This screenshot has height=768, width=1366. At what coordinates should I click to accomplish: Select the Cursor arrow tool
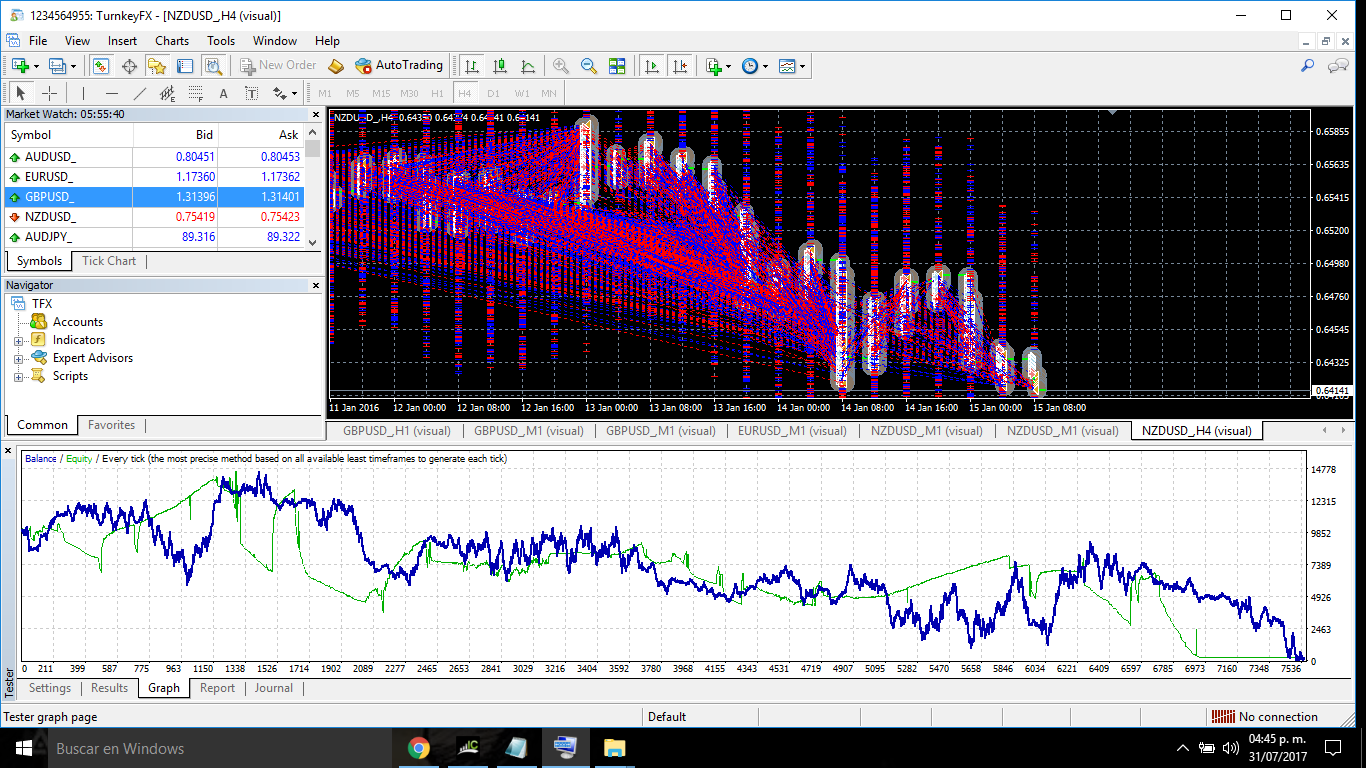[x=21, y=93]
